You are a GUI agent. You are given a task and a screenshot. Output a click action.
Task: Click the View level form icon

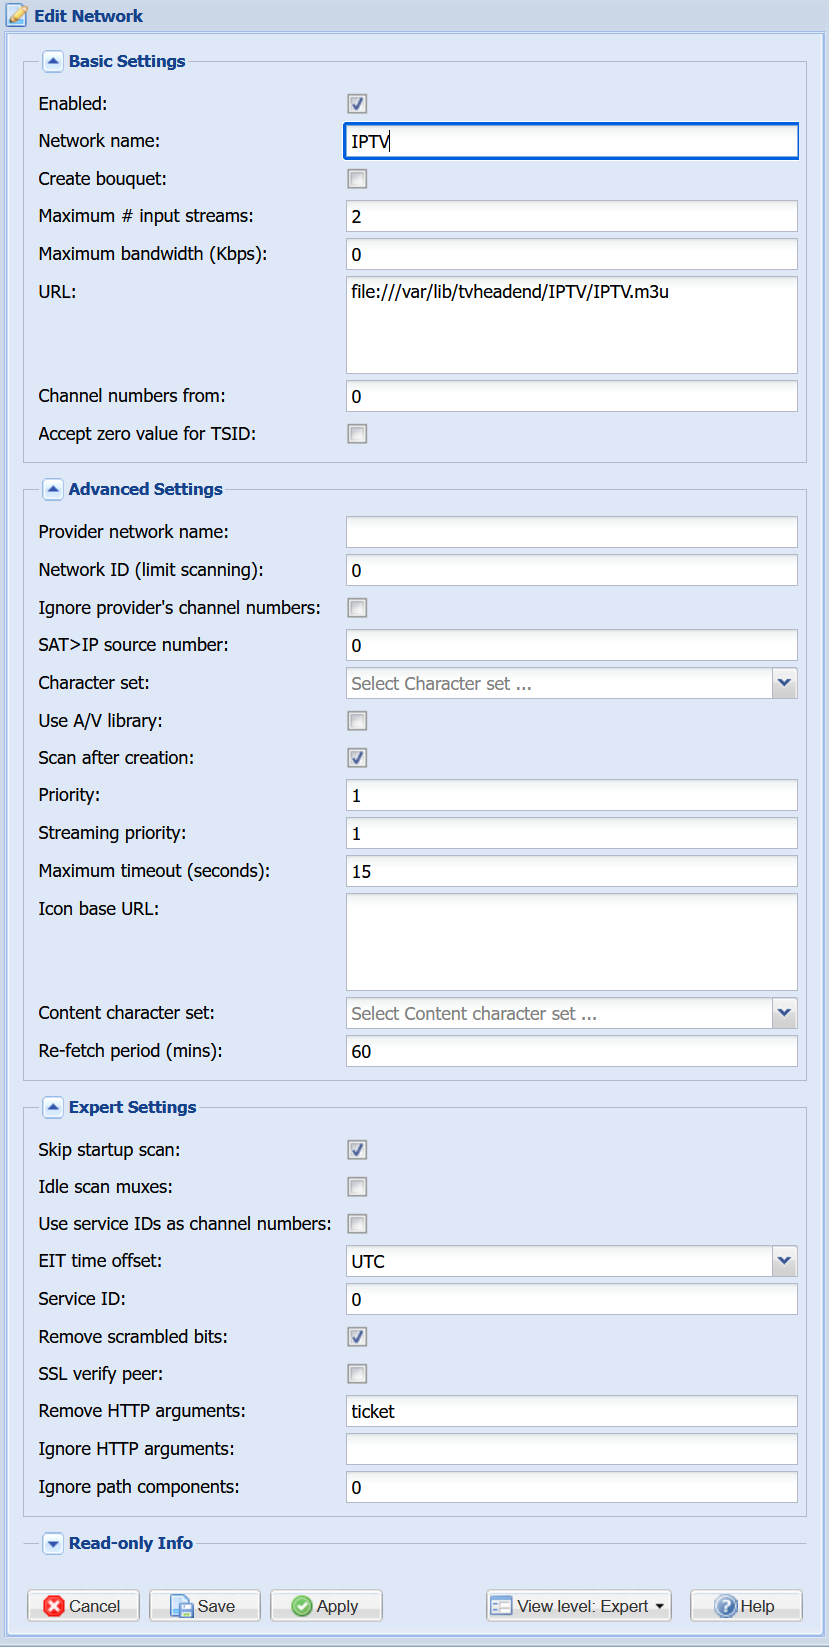501,1606
